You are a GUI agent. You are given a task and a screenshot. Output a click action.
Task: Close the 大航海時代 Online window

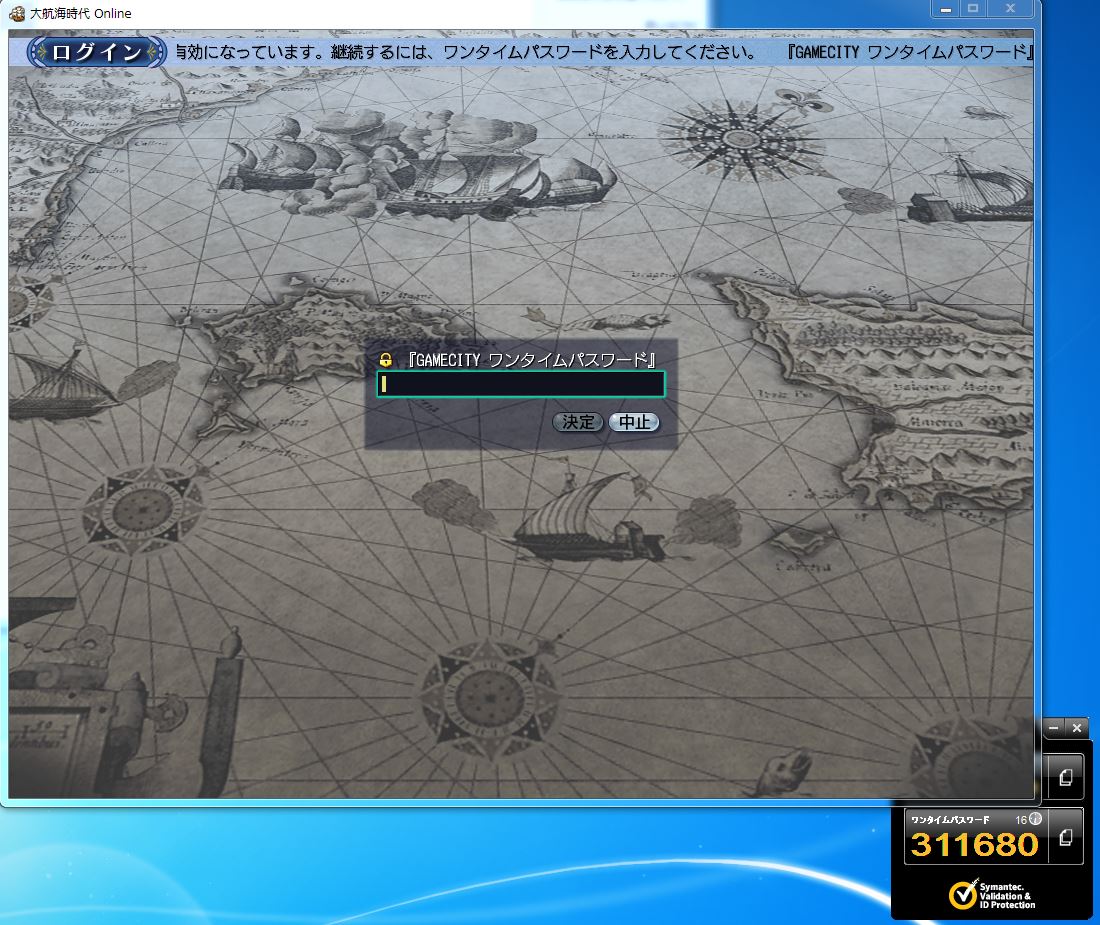coord(1010,9)
